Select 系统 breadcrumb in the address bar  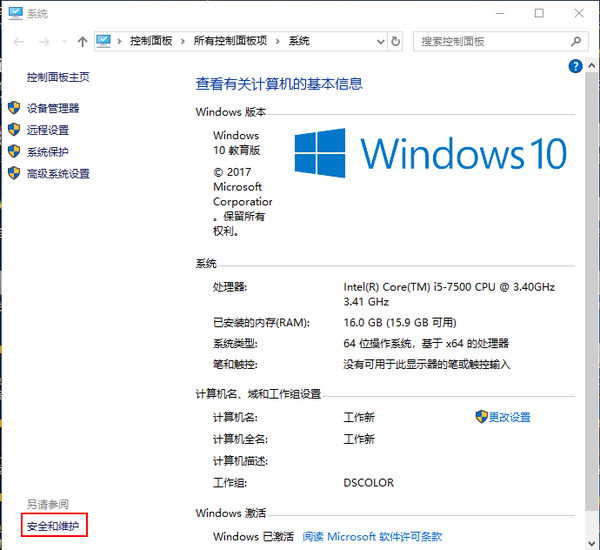[299, 41]
